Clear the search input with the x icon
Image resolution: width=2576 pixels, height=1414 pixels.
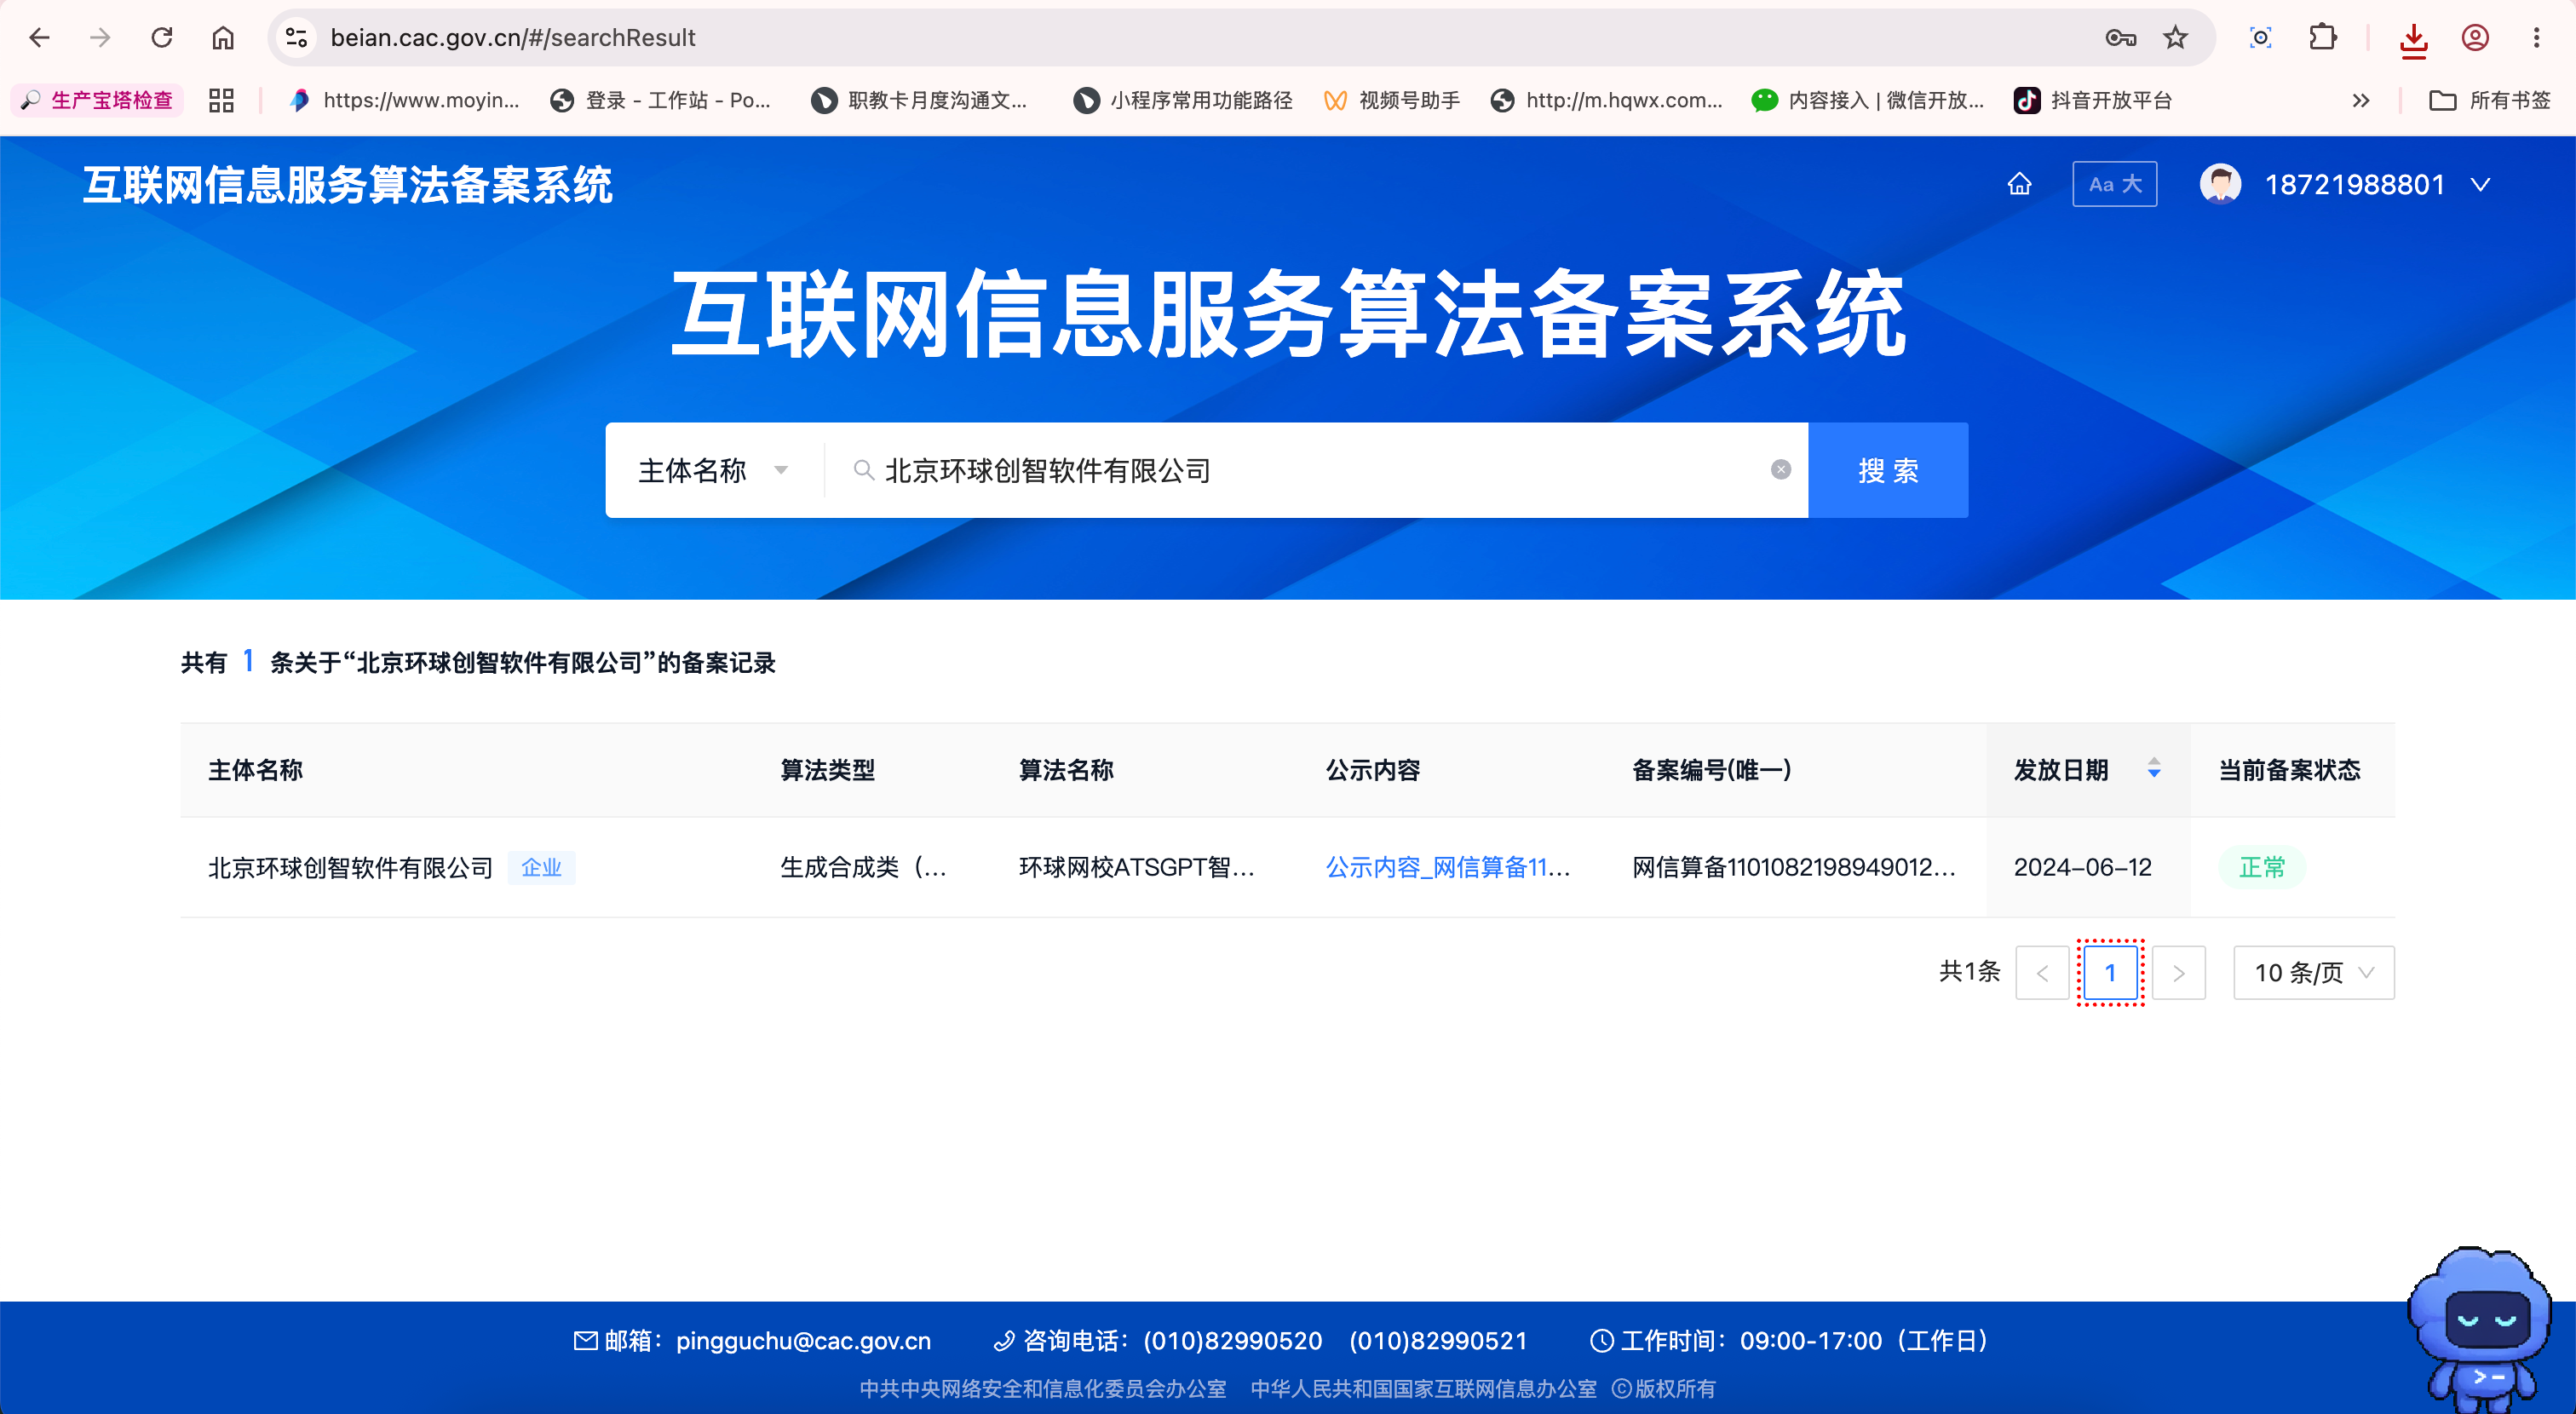pyautogui.click(x=1780, y=470)
